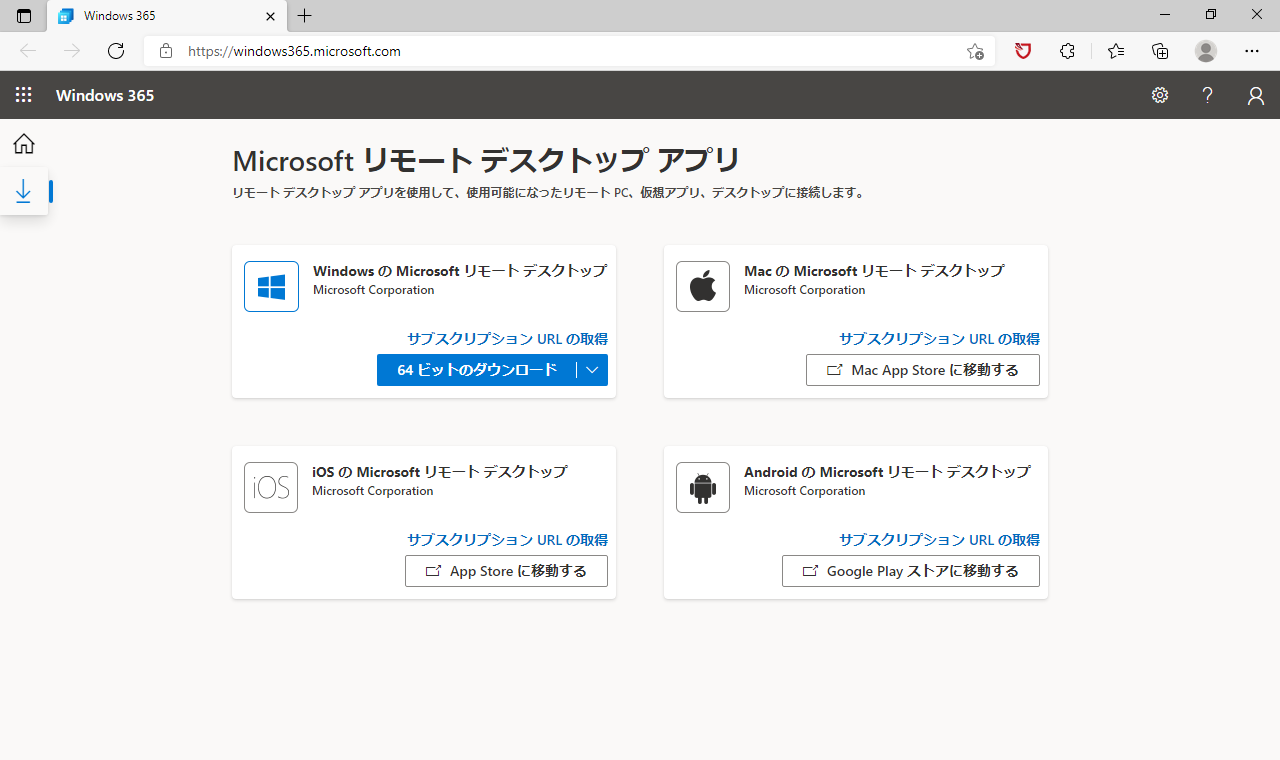Viewport: 1280px width, 760px height.
Task: Click iOS の Microsoft リモート デスクトップ title
Action: point(440,472)
